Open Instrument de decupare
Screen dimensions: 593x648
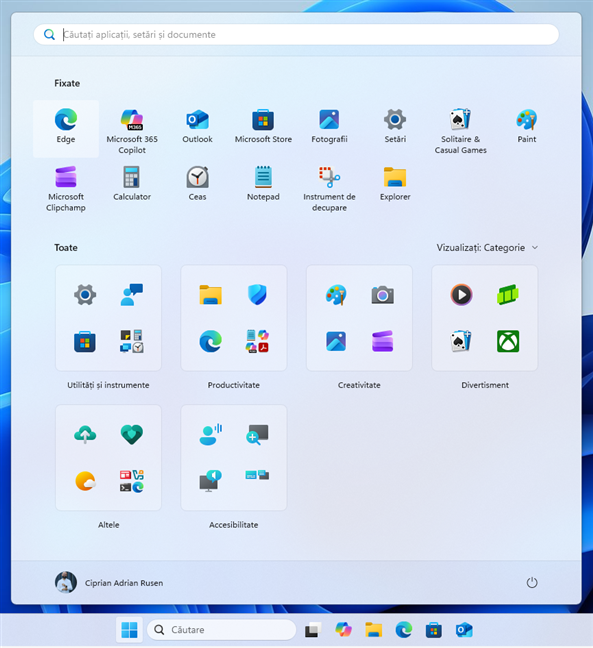(x=329, y=189)
